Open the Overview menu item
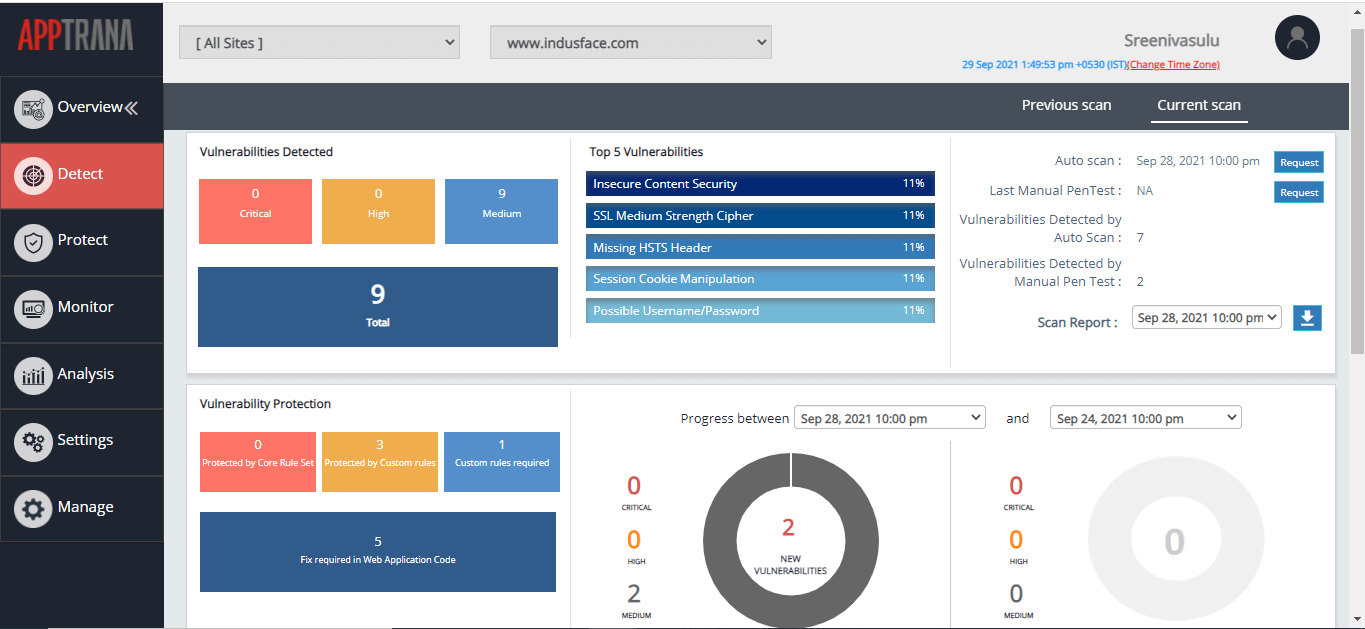The height and width of the screenshot is (629, 1365). click(x=82, y=108)
